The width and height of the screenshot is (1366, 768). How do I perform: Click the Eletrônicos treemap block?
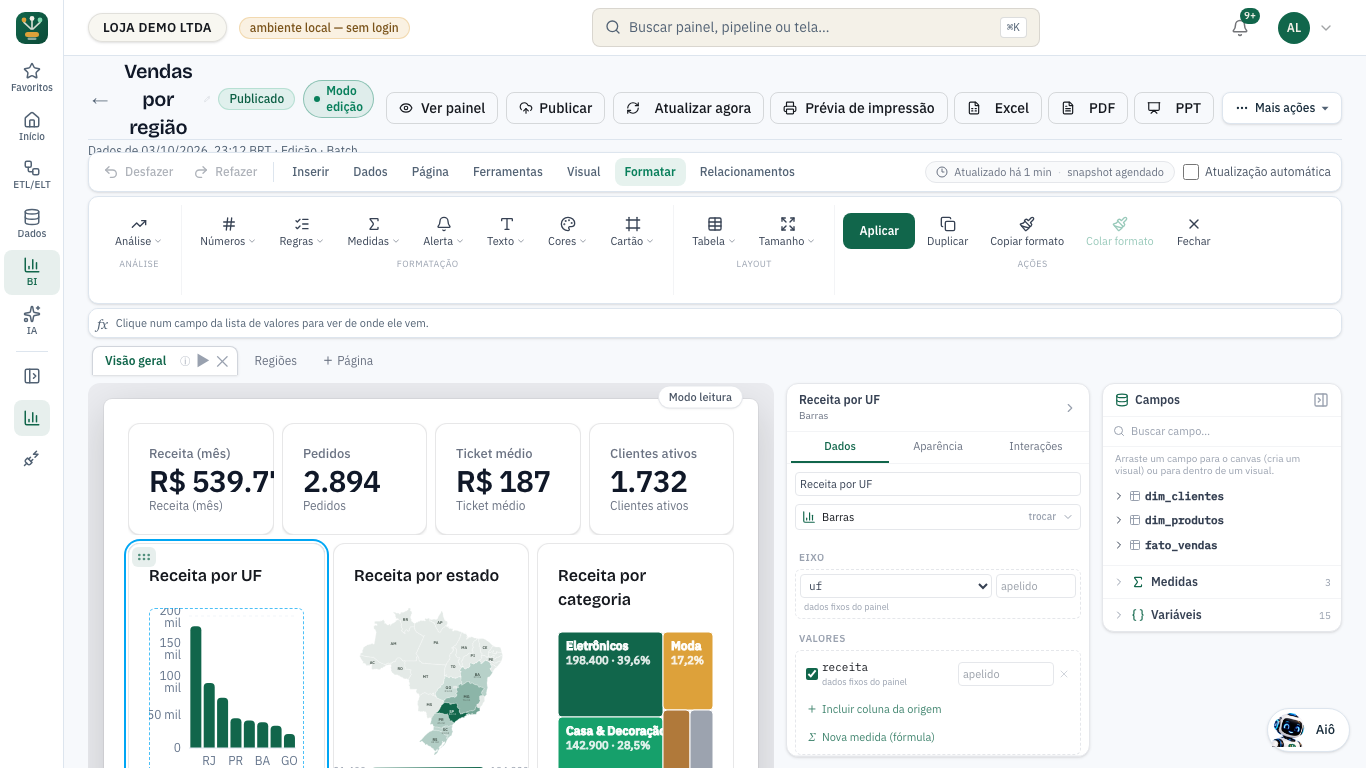point(610,674)
